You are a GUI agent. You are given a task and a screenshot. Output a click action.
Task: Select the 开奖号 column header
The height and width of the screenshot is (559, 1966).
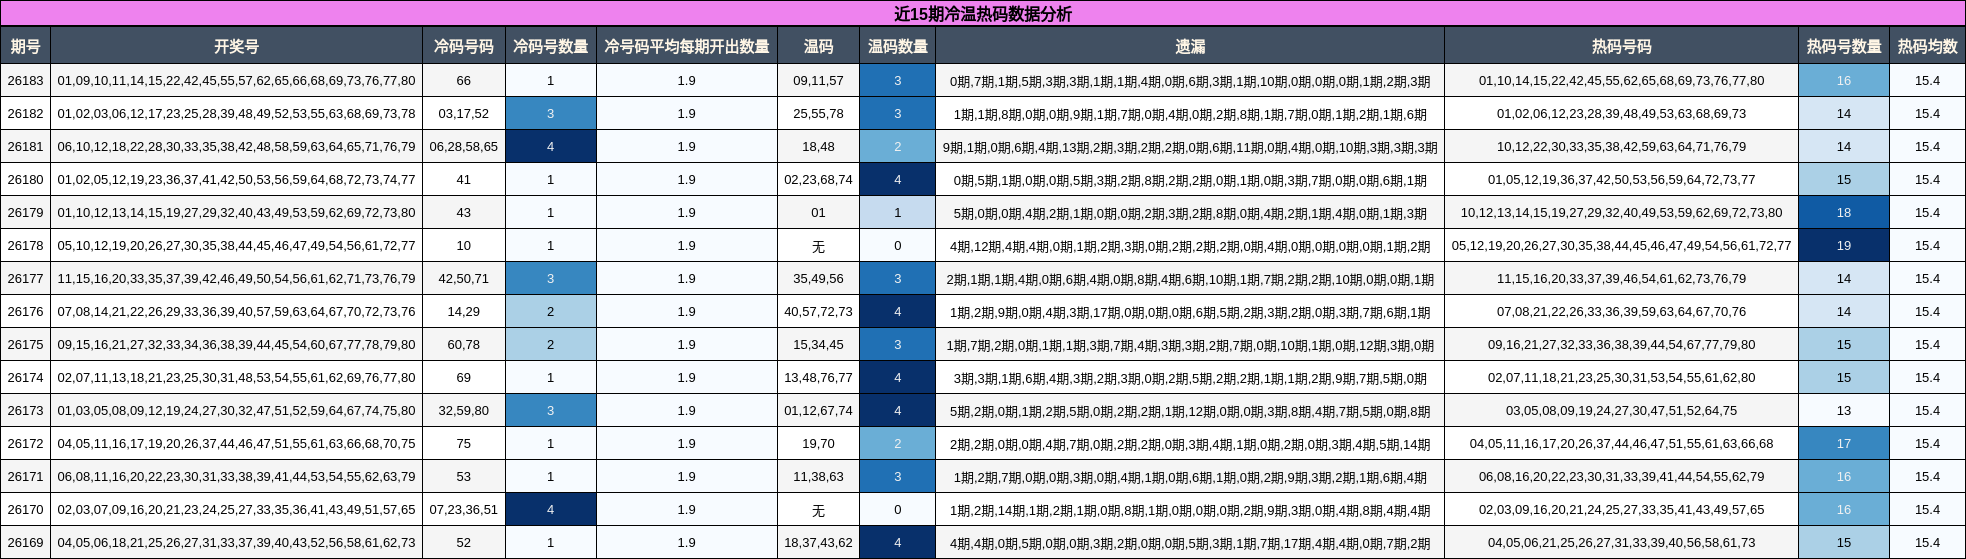(x=236, y=46)
